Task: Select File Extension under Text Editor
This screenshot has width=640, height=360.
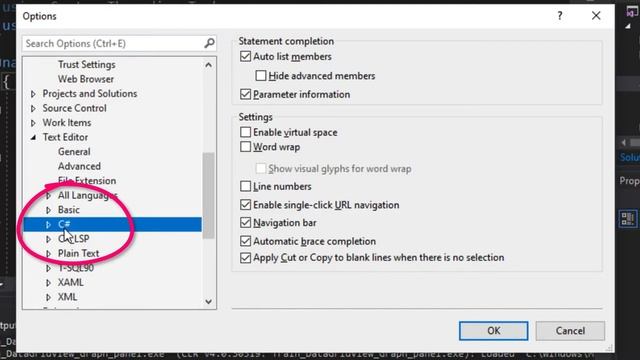Action: (87, 181)
